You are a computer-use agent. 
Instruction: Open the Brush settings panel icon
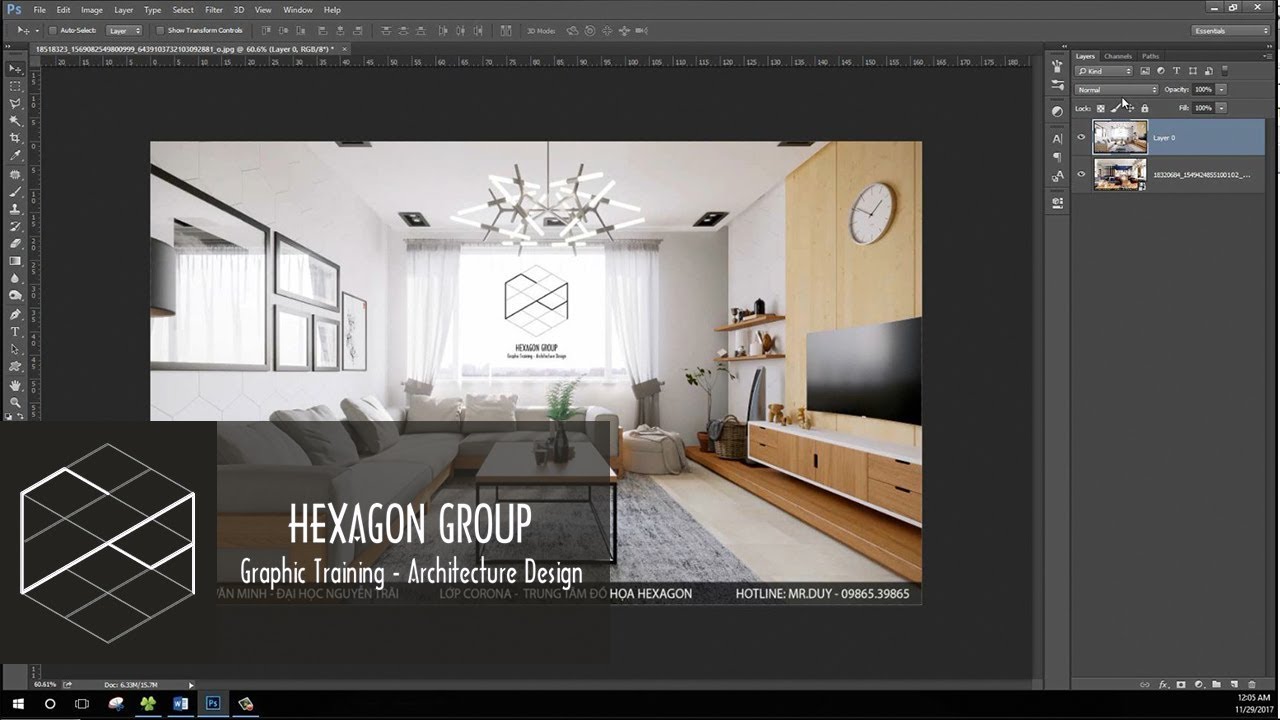tap(1057, 85)
